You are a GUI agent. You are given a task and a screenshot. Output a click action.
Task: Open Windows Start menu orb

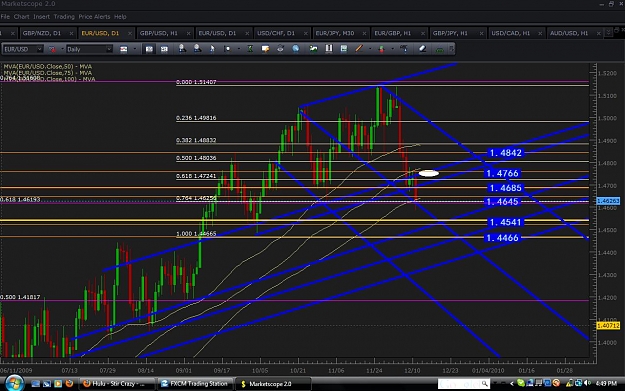(x=14, y=383)
